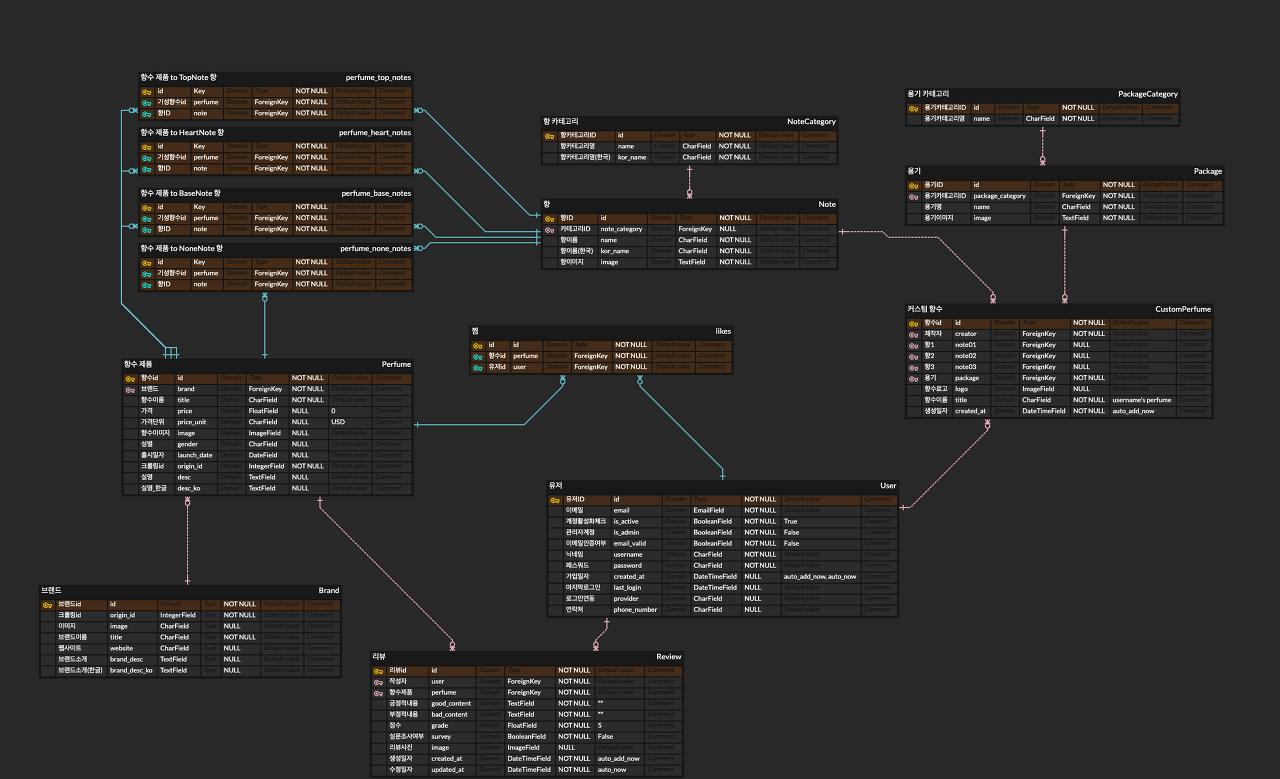Select the perfume_top_notes table title
The width and height of the screenshot is (1280, 779).
pyautogui.click(x=378, y=77)
